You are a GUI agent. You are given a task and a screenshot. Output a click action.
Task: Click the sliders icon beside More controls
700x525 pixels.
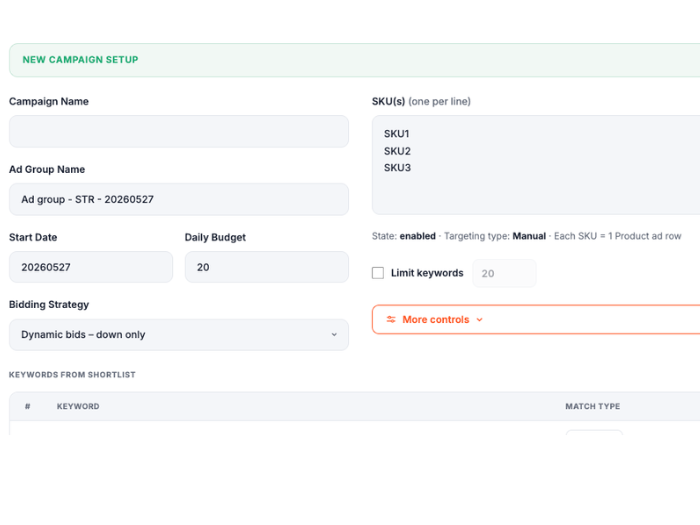(391, 319)
